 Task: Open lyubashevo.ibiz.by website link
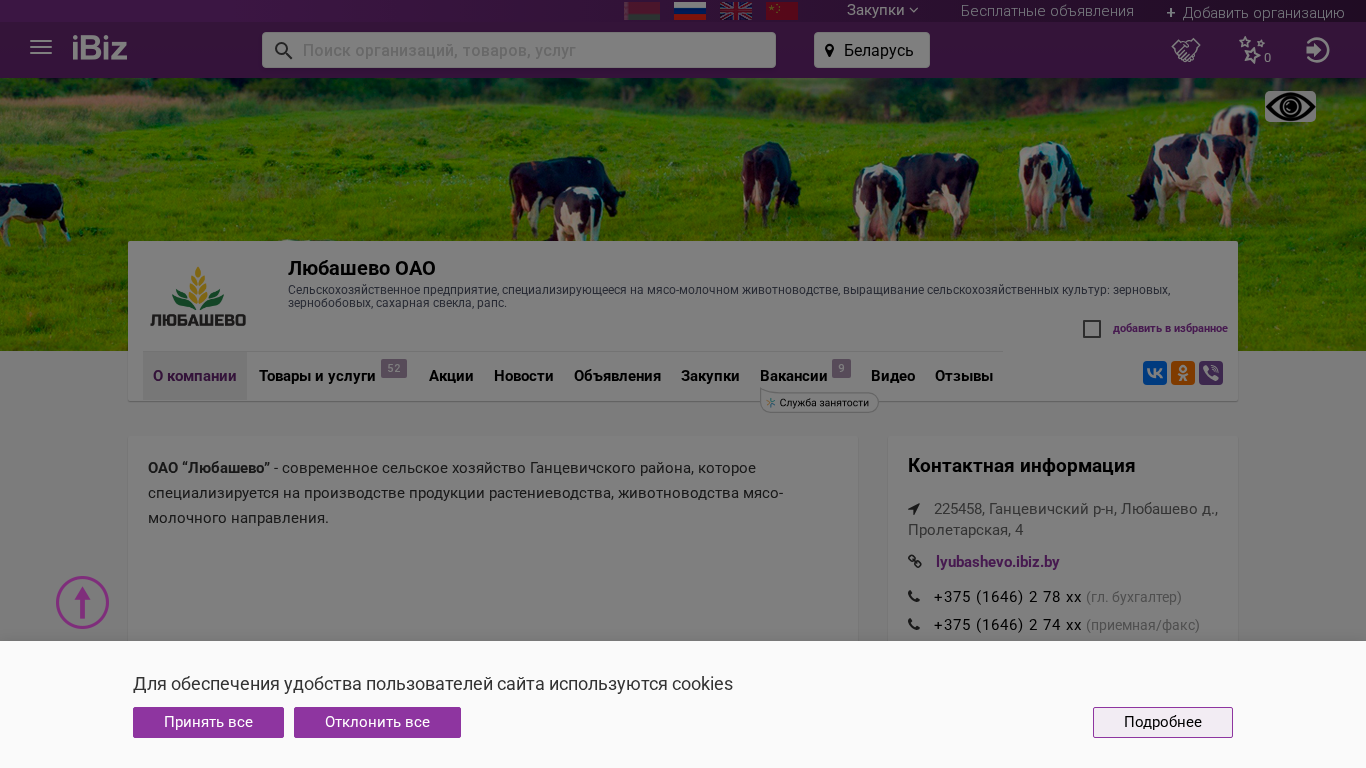[x=998, y=562]
